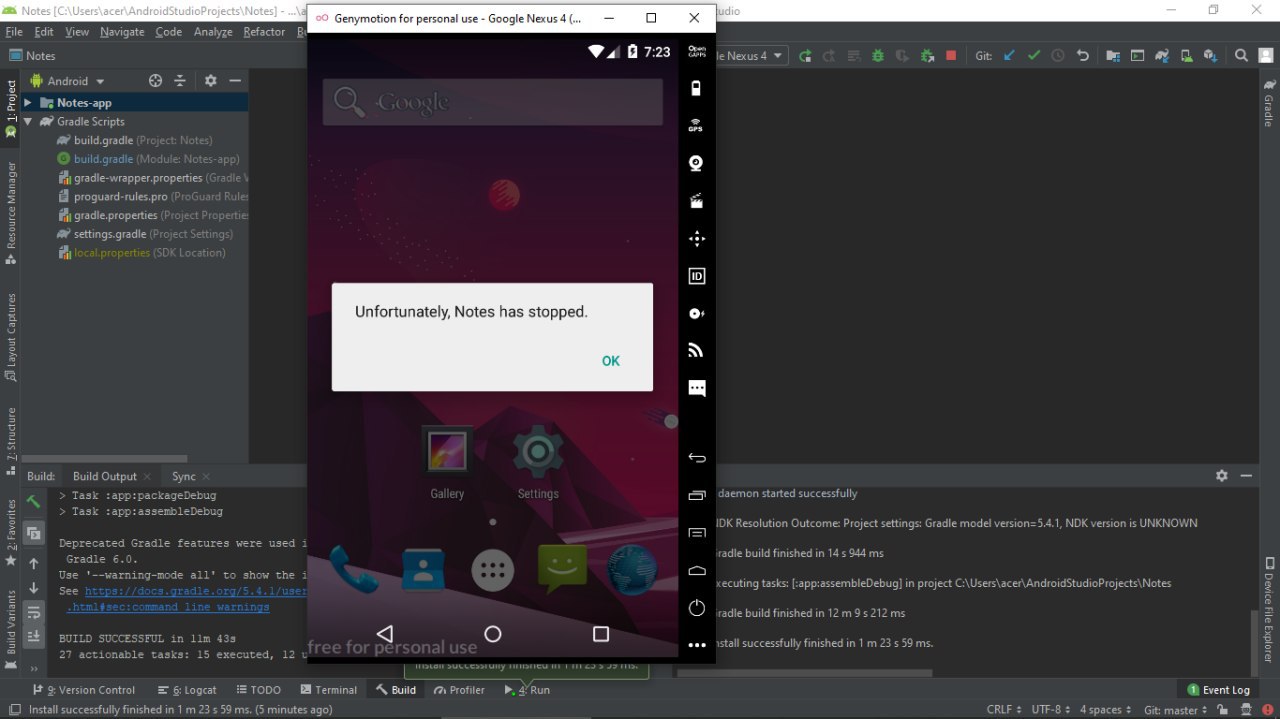The width and height of the screenshot is (1280, 719).
Task: Open Genymotion Identifiers ID widget
Action: tap(697, 276)
